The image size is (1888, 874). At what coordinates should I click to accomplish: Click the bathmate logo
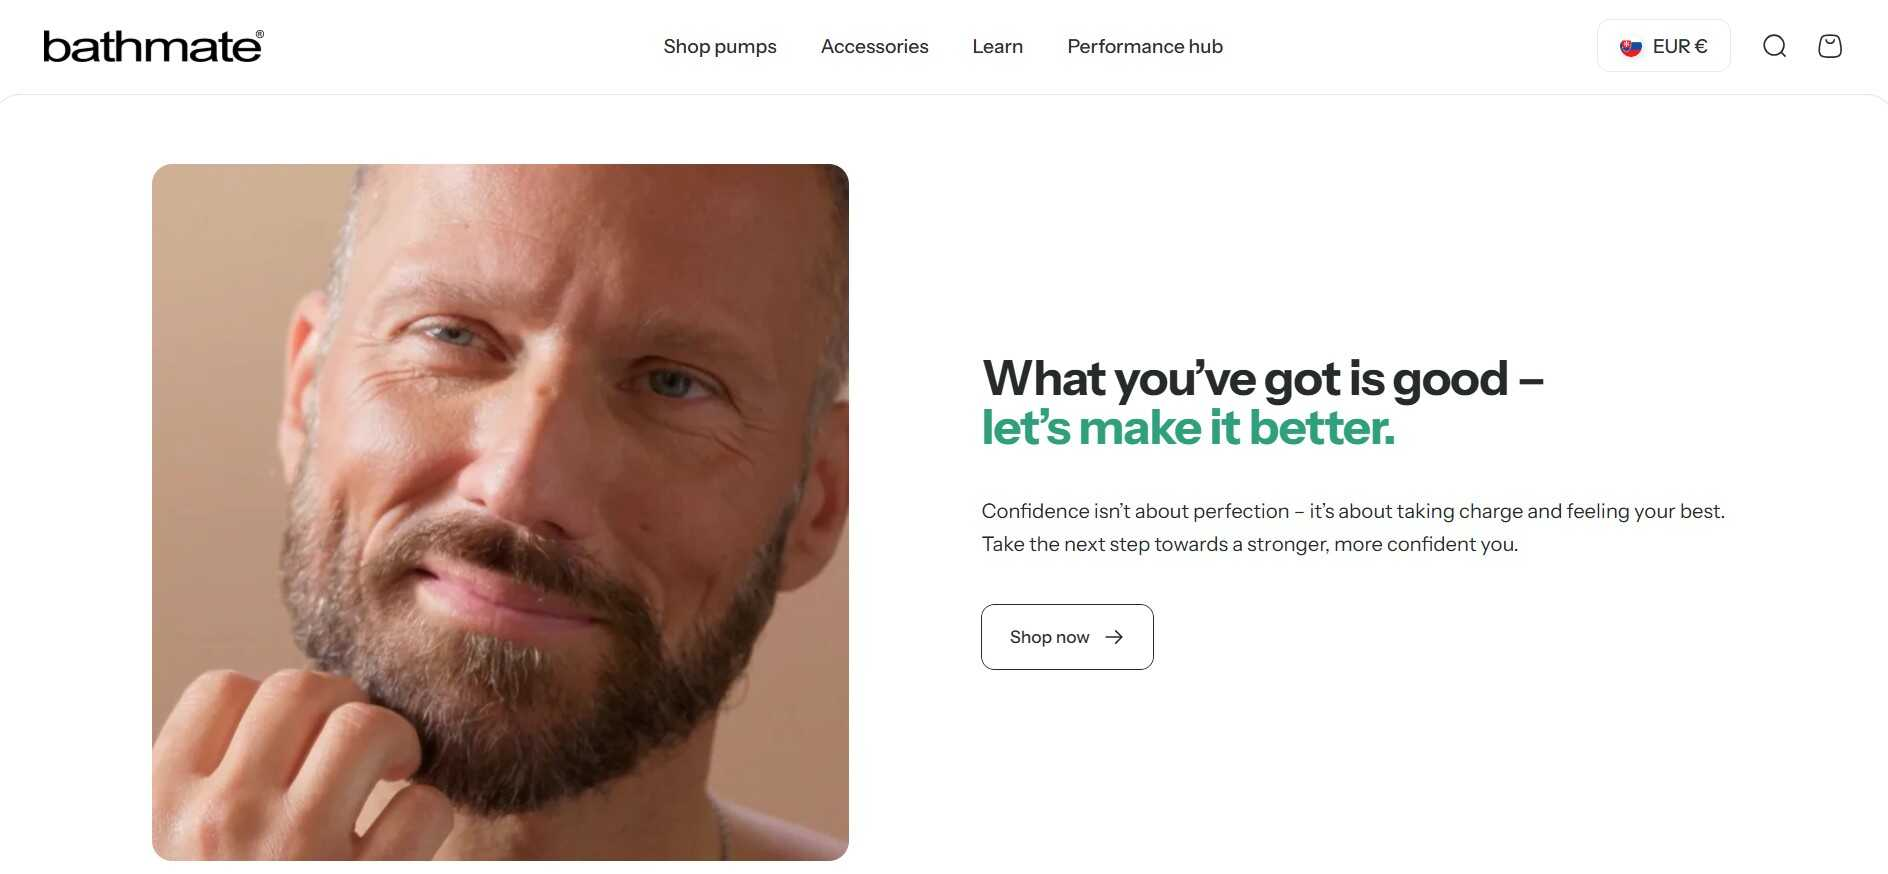pos(151,46)
